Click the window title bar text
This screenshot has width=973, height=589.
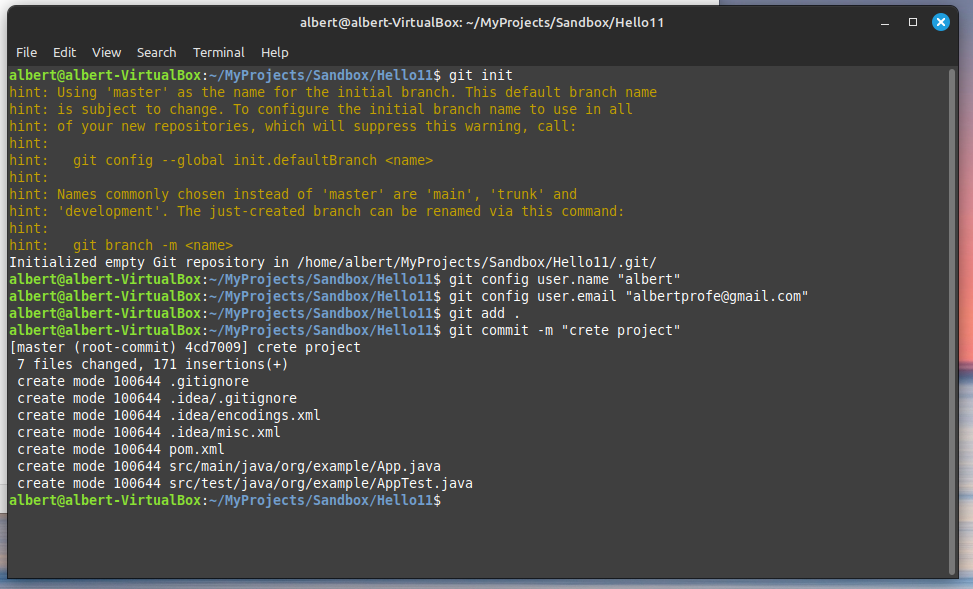(482, 23)
